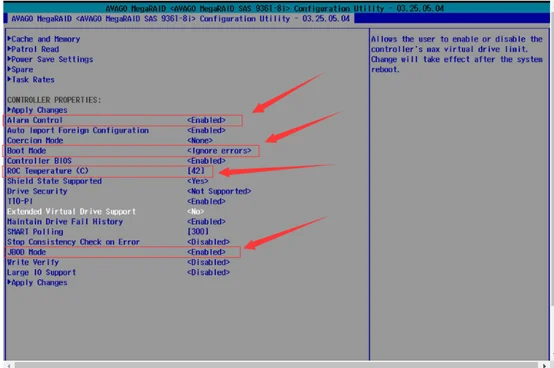The height and width of the screenshot is (368, 554).
Task: Click the horizontal scrollbar right arrow
Action: pyautogui.click(x=544, y=365)
